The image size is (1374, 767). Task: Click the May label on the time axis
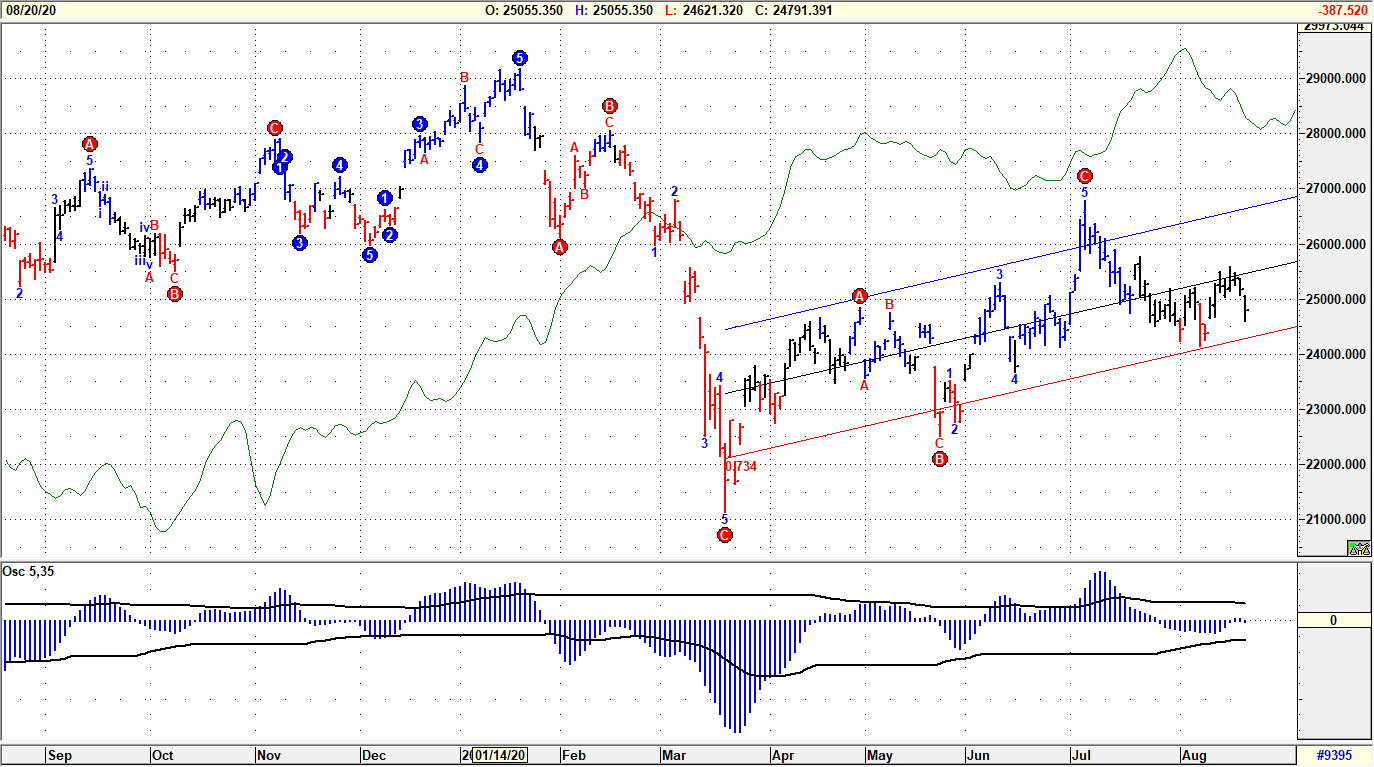coord(880,755)
